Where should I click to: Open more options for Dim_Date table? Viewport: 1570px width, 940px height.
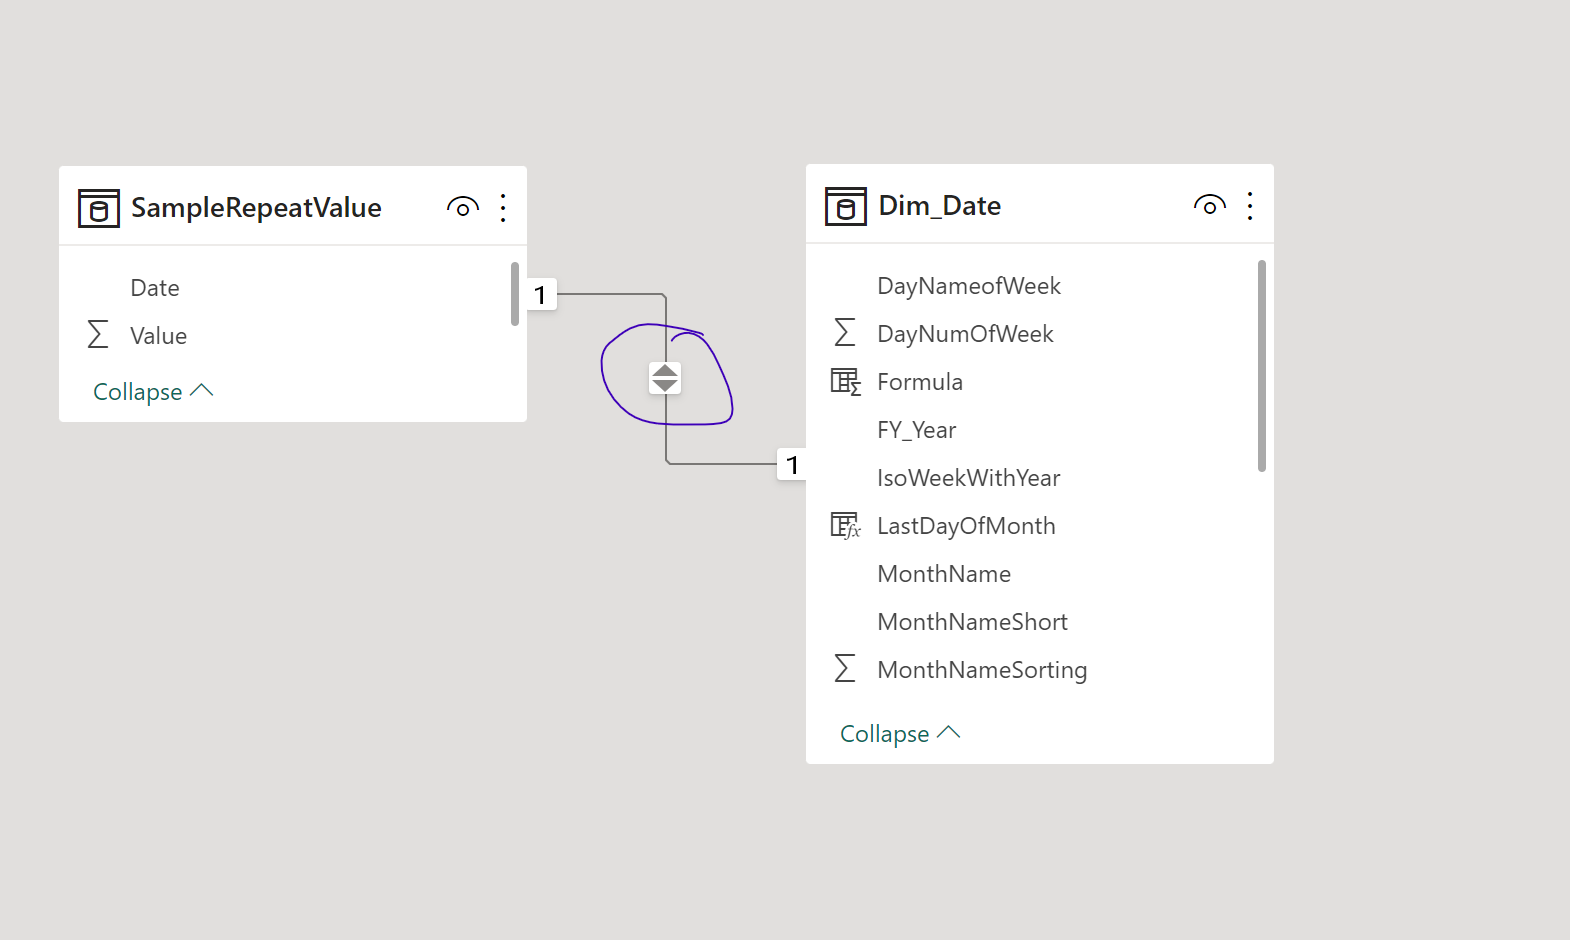1250,206
